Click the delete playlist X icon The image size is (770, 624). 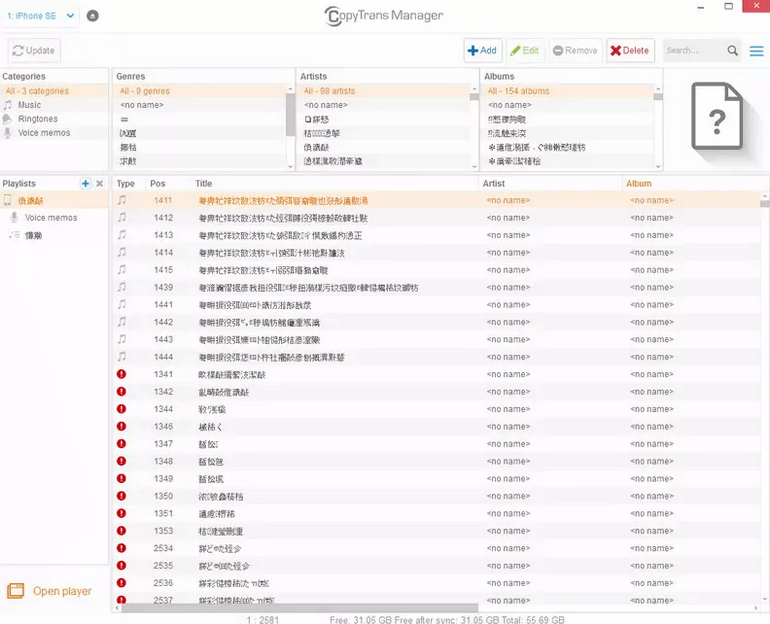pos(100,184)
